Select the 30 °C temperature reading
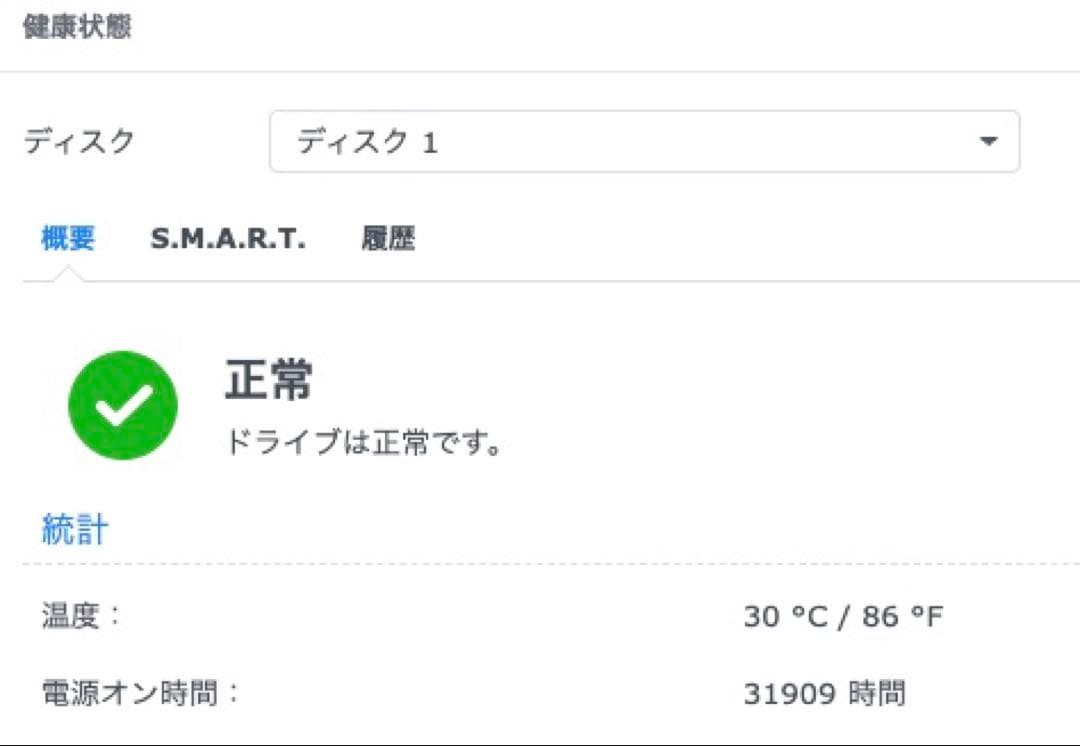Viewport: 1080px width, 746px height. (786, 616)
